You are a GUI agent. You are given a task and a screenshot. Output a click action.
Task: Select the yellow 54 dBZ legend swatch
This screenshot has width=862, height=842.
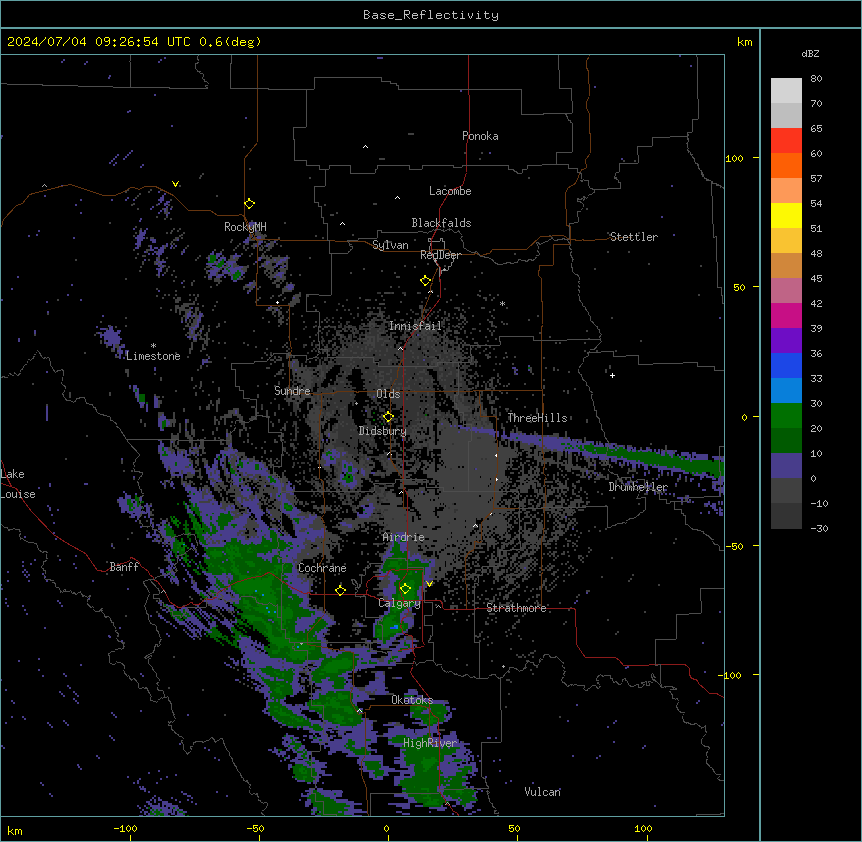coord(786,215)
